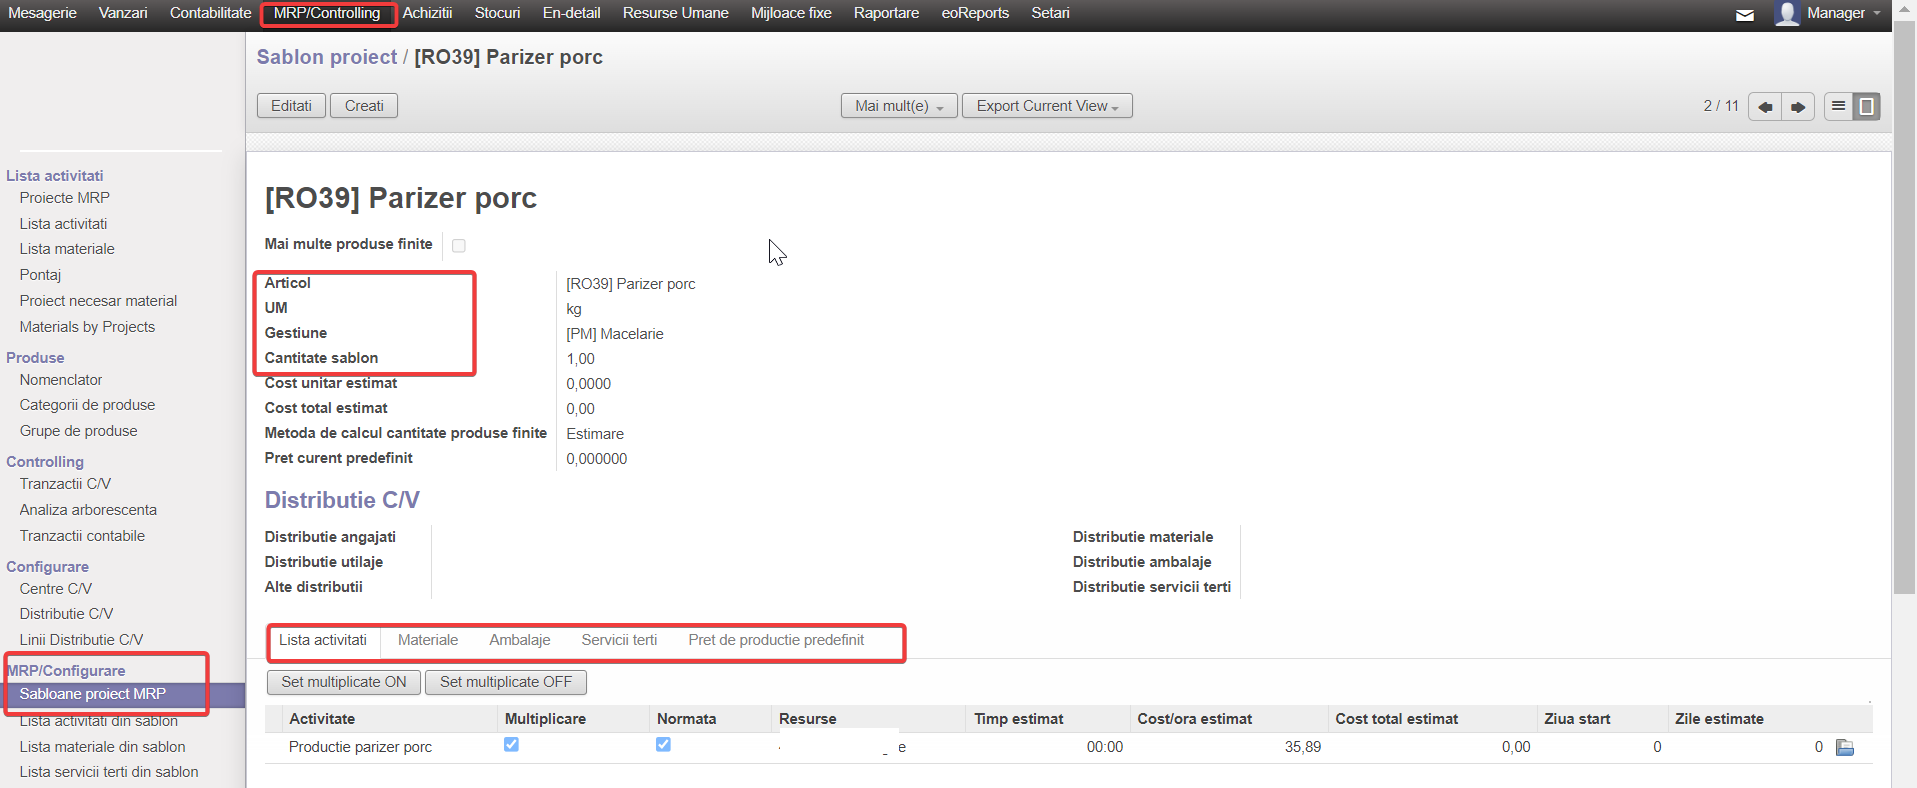Open the messages envelope icon
1917x788 pixels.
[1744, 15]
